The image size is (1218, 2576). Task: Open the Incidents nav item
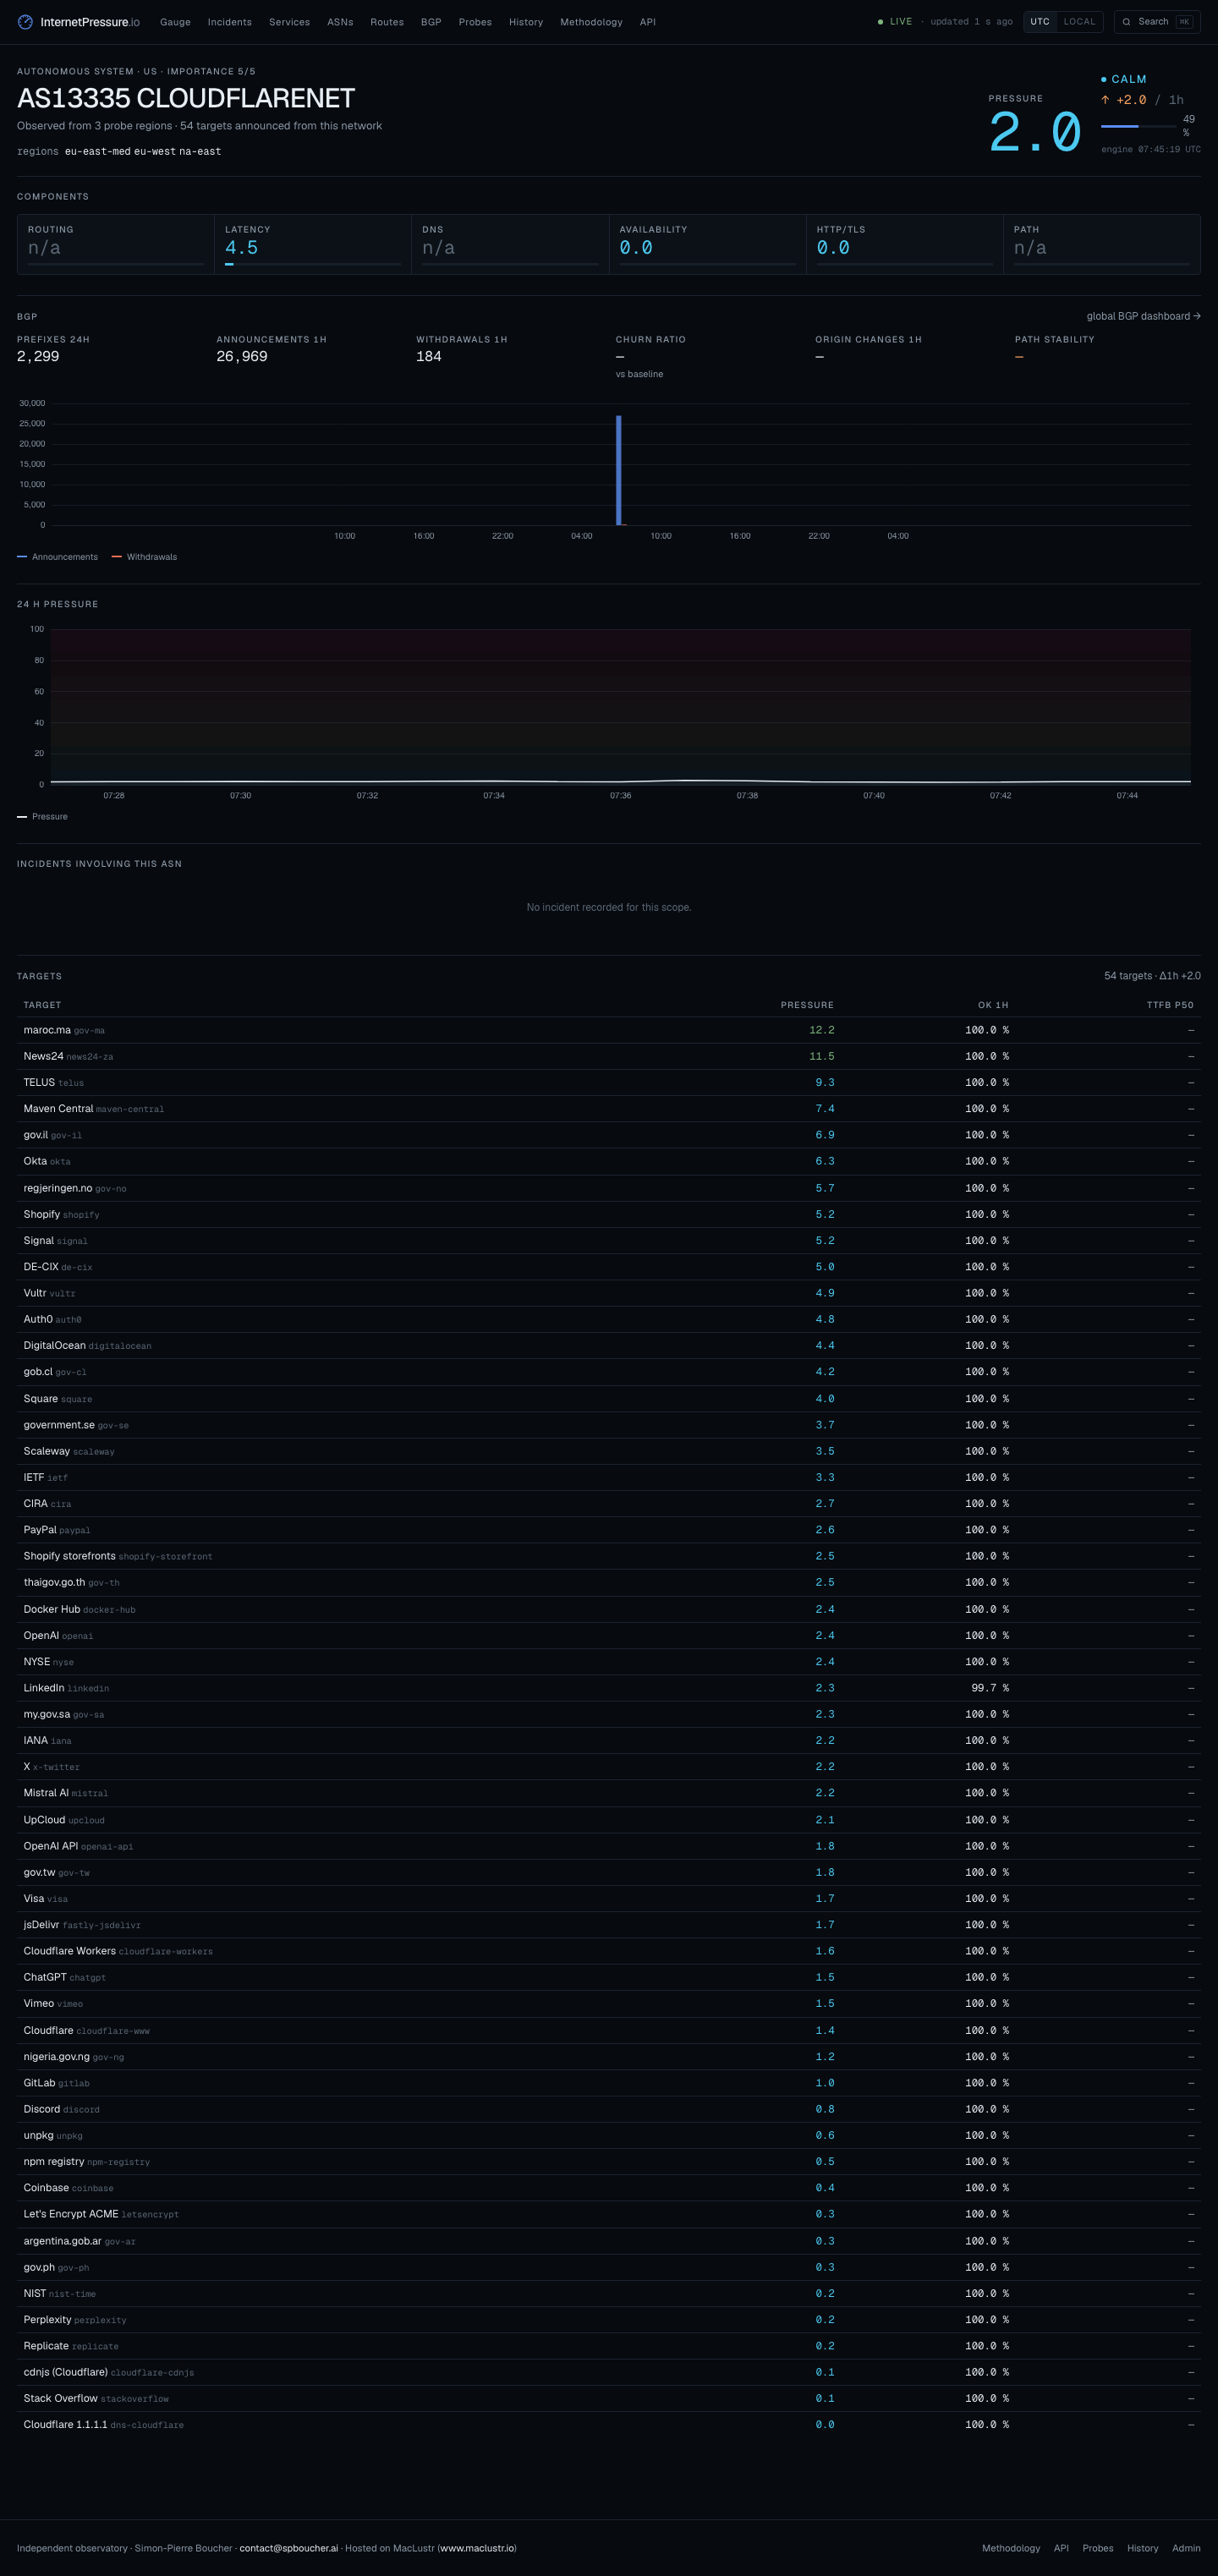pyautogui.click(x=230, y=22)
